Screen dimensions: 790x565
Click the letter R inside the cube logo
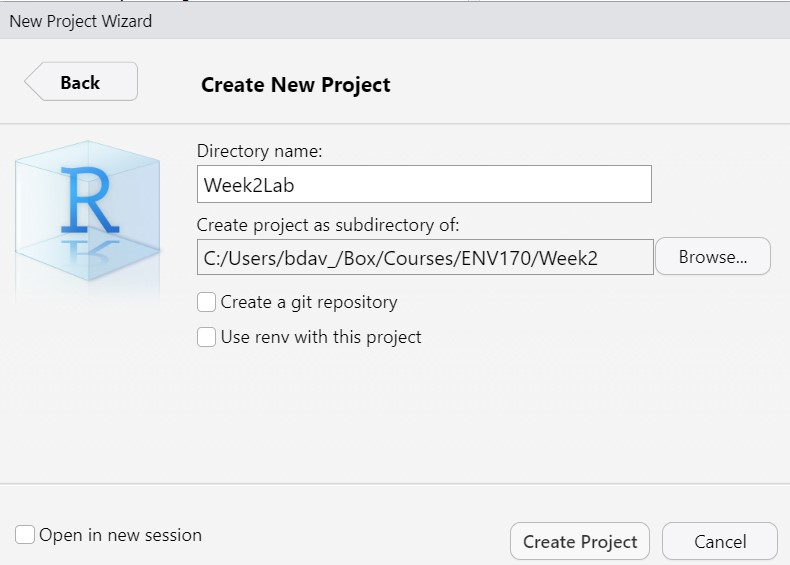point(90,200)
